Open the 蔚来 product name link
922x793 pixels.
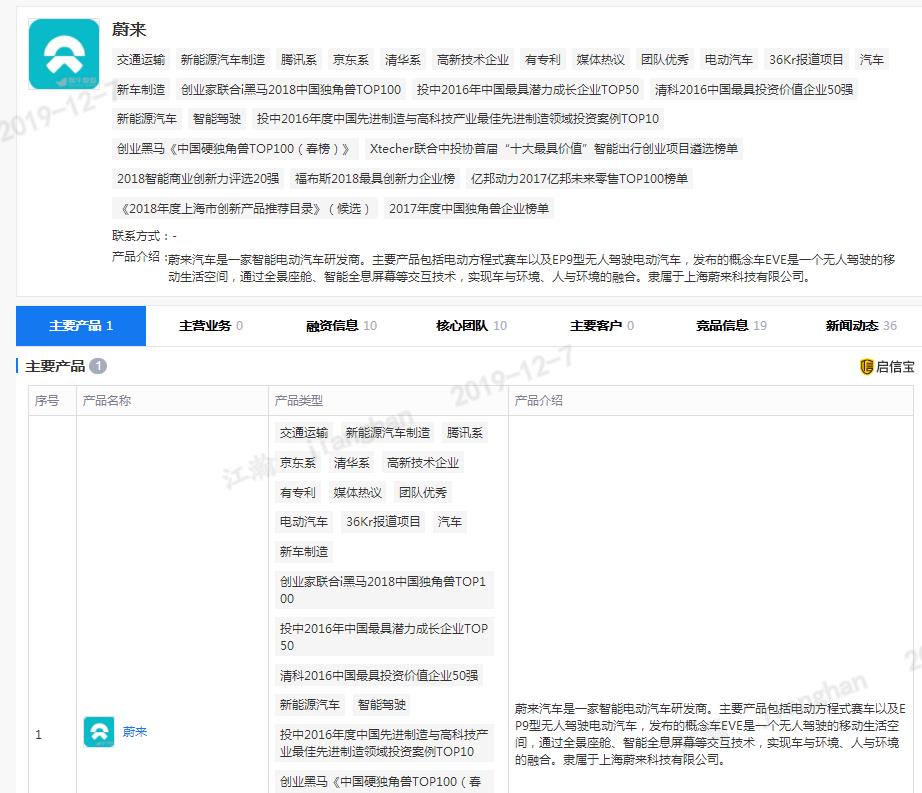tap(135, 732)
